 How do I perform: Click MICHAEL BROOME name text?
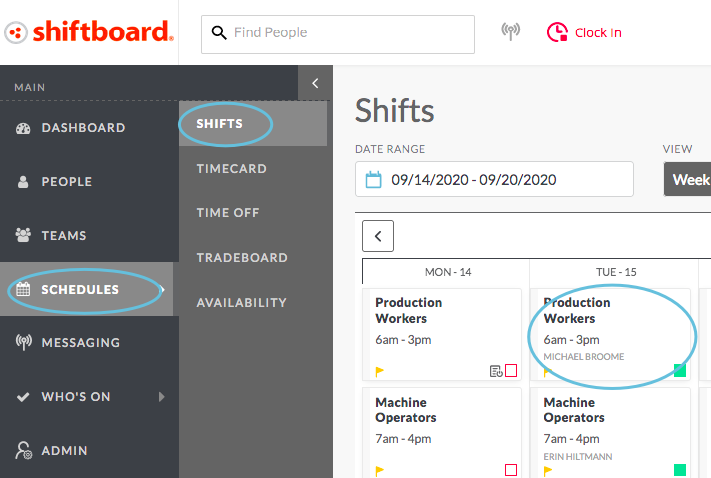coord(584,357)
